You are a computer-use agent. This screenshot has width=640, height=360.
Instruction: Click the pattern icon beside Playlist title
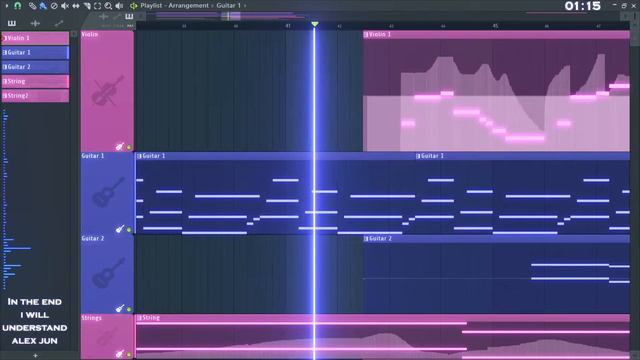[133, 6]
